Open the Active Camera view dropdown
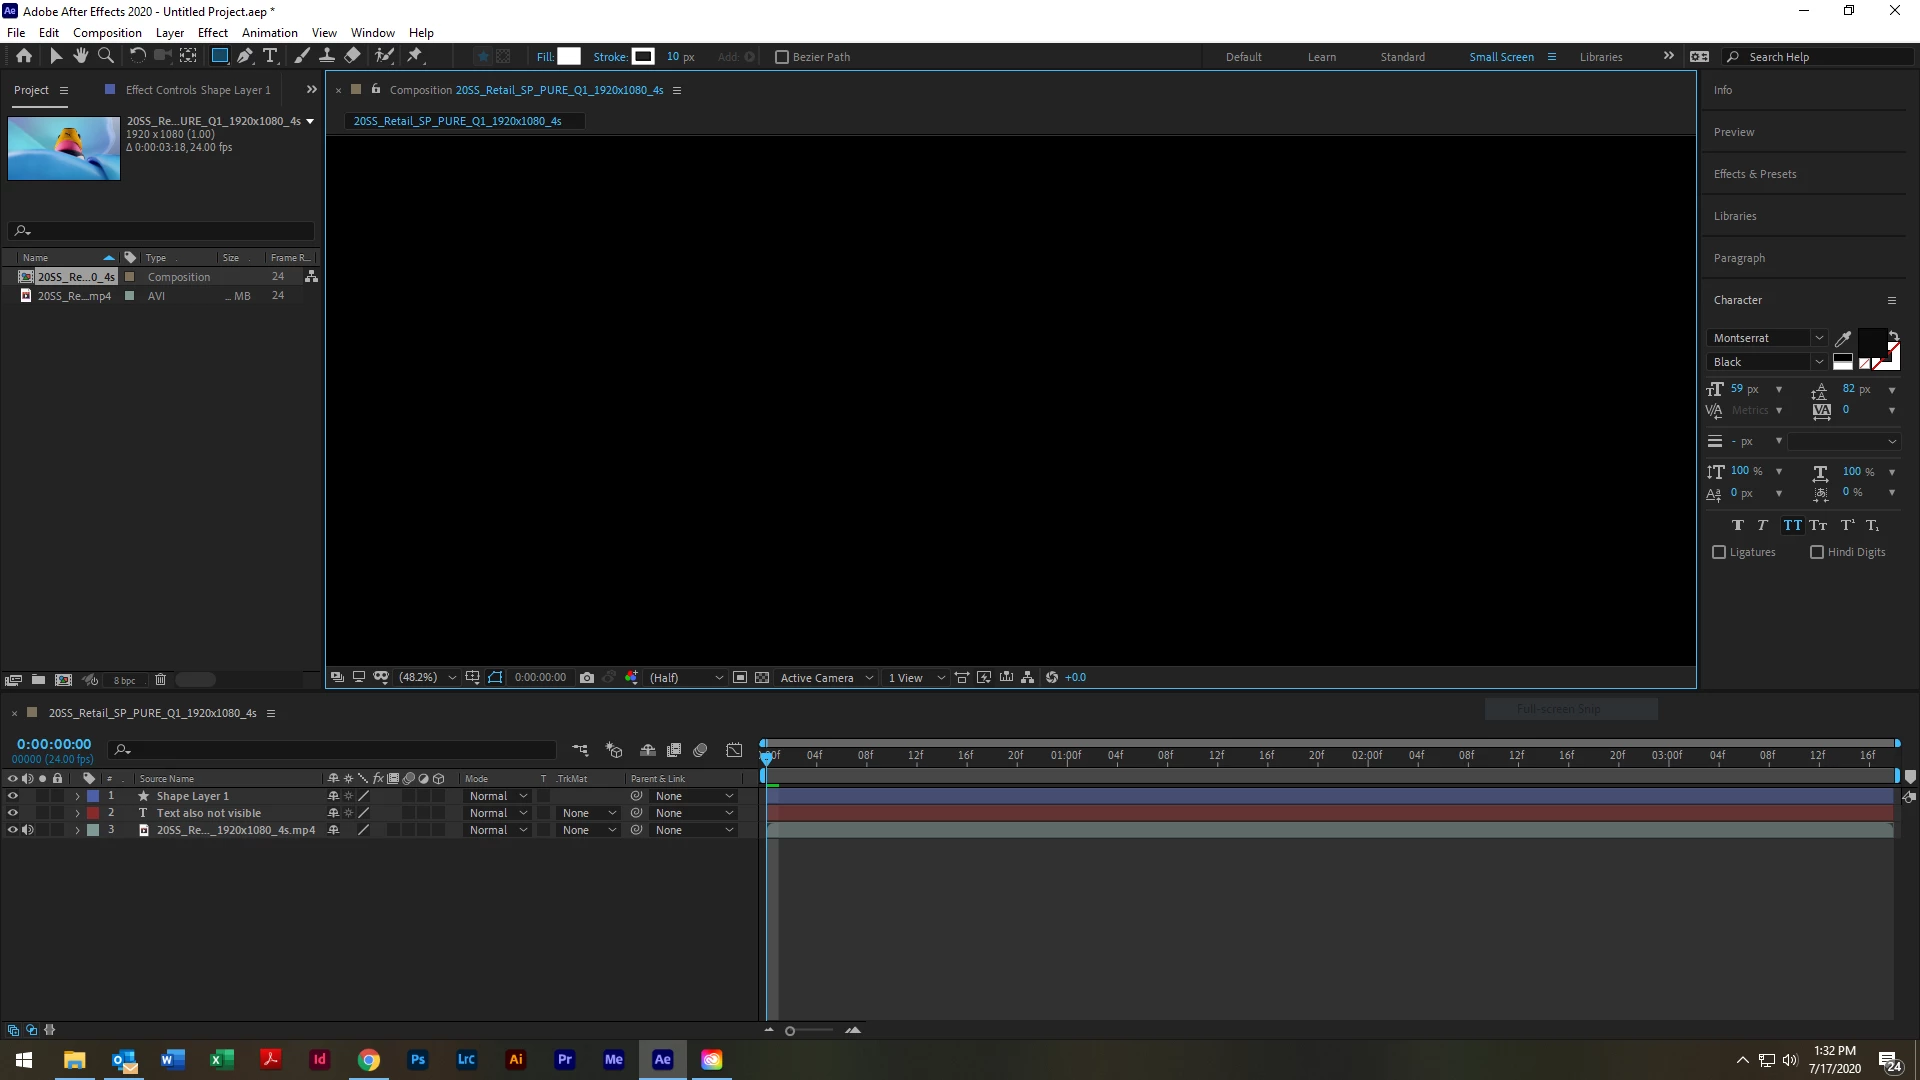1920x1080 pixels. (x=827, y=678)
